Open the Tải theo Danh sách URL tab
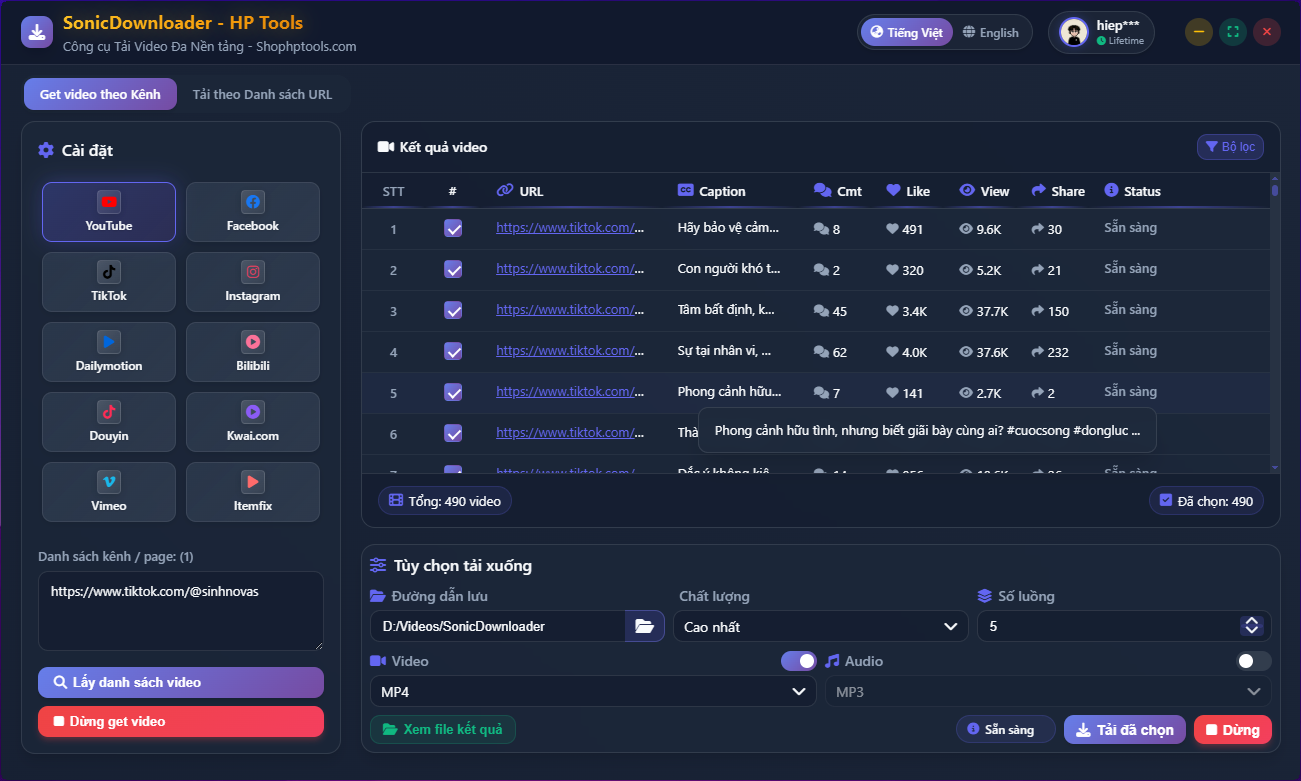The height and width of the screenshot is (781, 1301). [262, 95]
